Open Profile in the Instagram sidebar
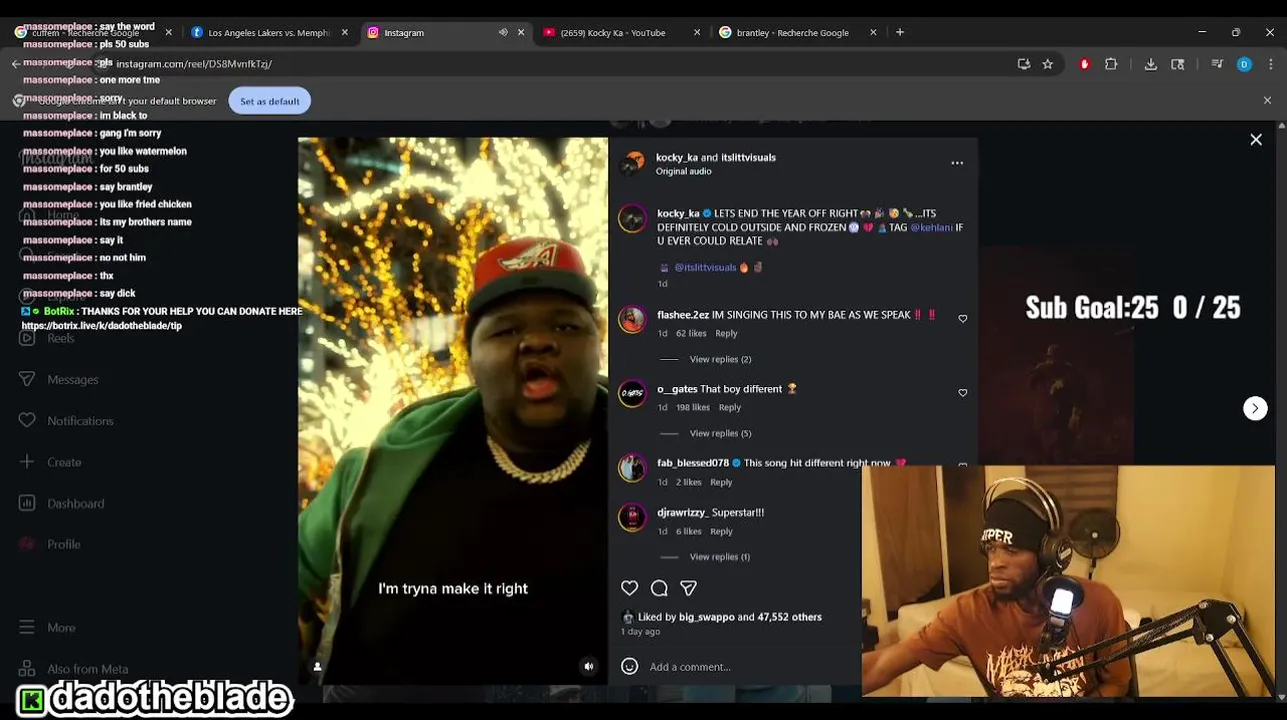This screenshot has height=720, width=1287. 63,544
